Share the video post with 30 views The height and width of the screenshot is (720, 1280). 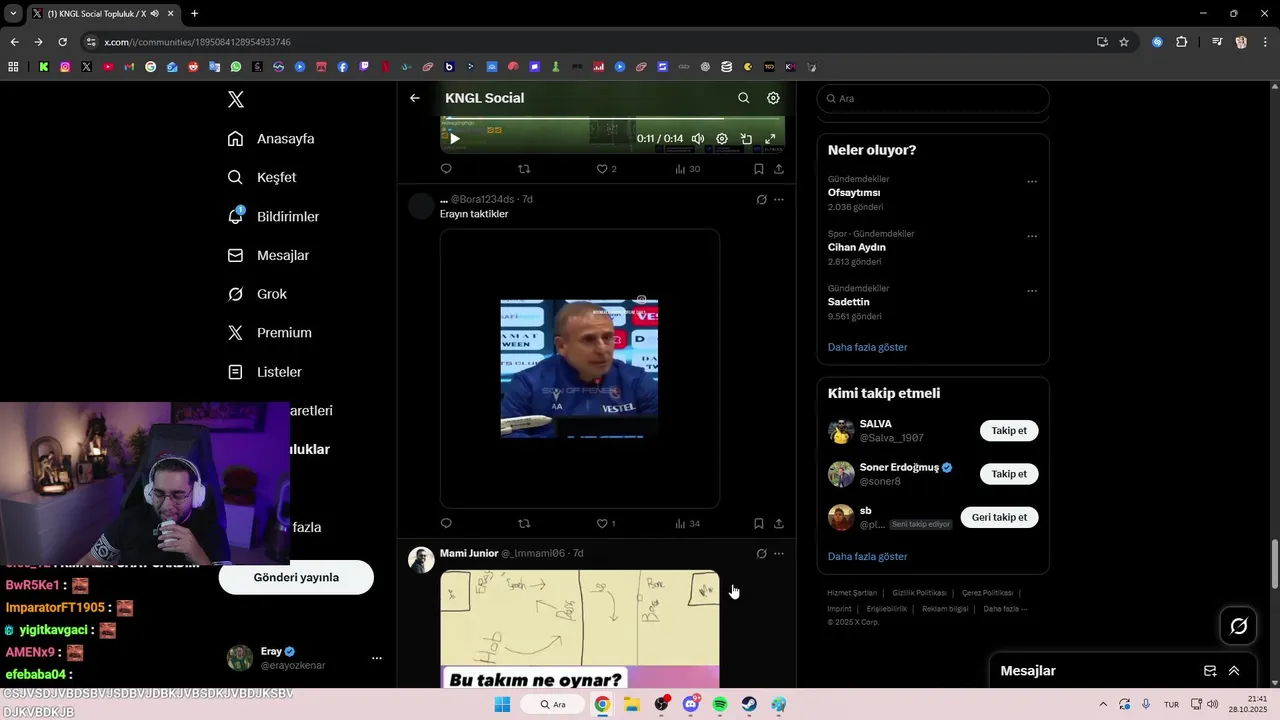(779, 169)
